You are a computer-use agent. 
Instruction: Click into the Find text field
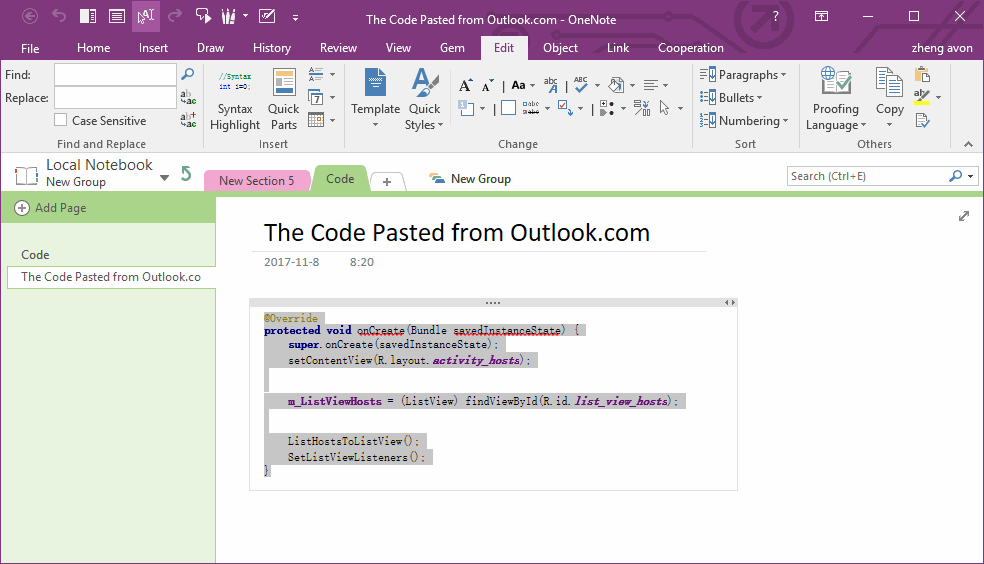click(115, 75)
